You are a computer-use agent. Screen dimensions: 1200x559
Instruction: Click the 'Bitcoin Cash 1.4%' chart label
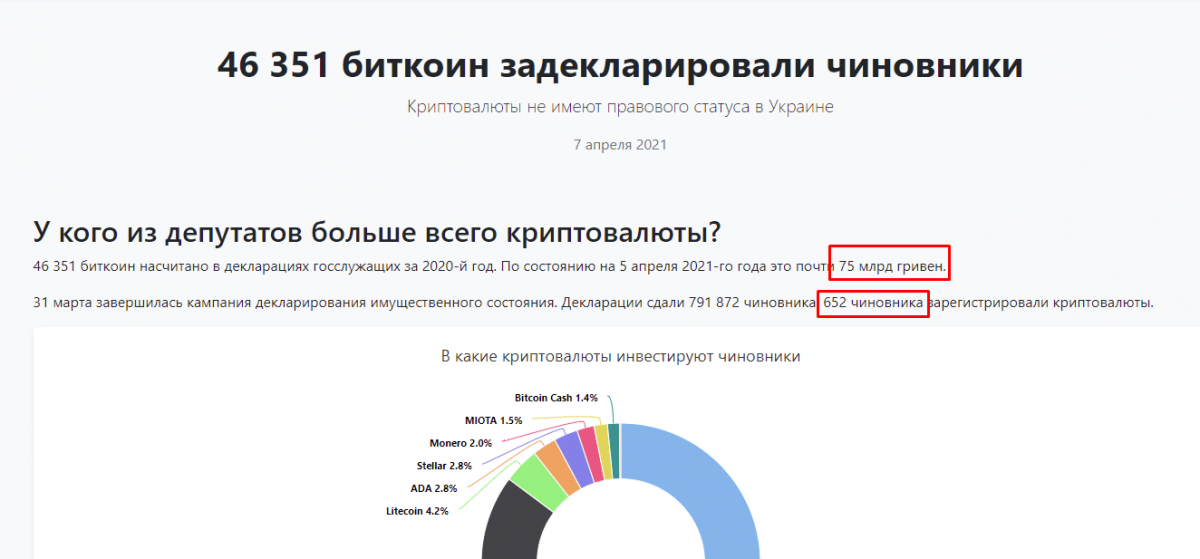(x=556, y=398)
